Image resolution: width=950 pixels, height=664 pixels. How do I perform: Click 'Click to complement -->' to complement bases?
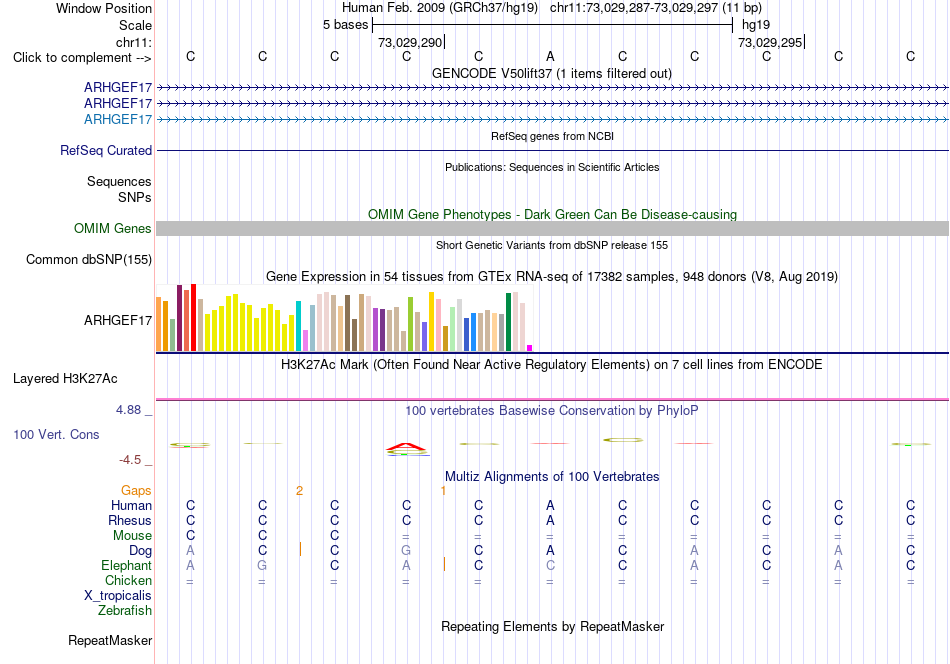[x=82, y=58]
